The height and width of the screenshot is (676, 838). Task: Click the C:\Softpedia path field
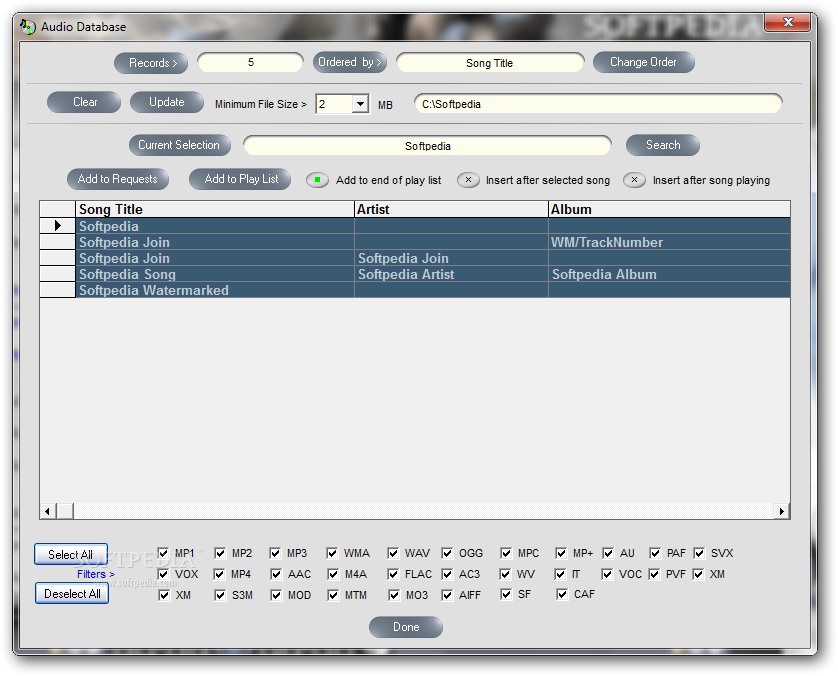599,104
